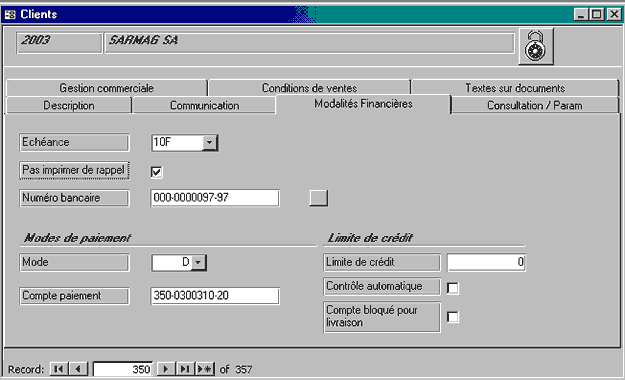Click the Echéance label button
Screen dimensions: 625x380
pyautogui.click(x=75, y=142)
